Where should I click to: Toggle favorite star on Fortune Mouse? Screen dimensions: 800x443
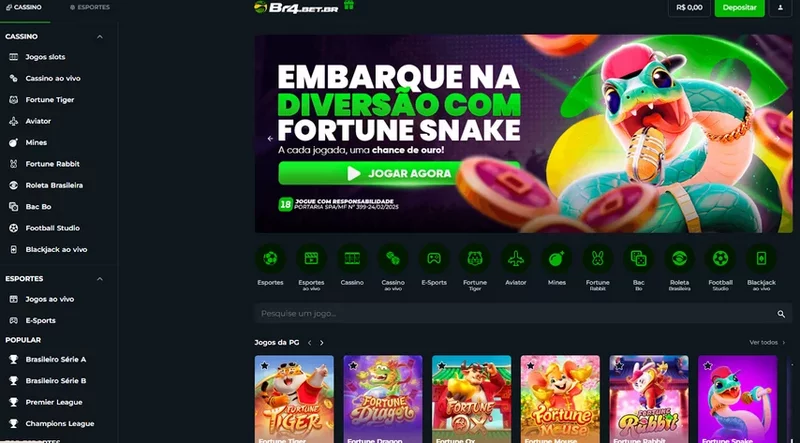(530, 365)
